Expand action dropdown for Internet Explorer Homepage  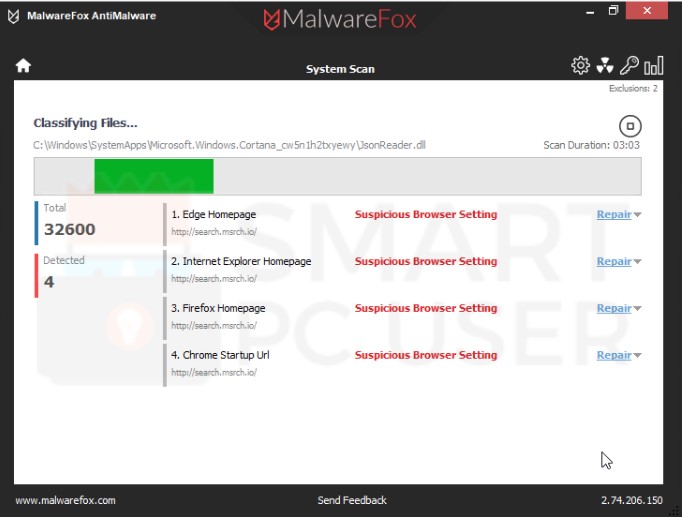click(x=638, y=262)
